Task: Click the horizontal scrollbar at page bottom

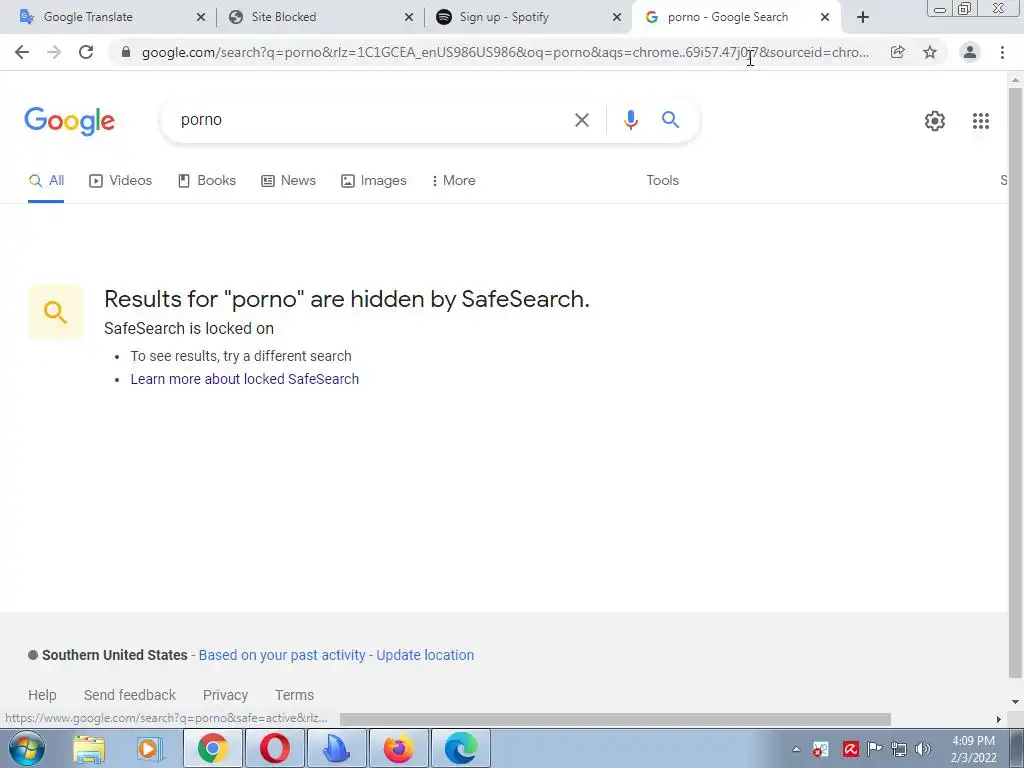Action: pyautogui.click(x=615, y=719)
